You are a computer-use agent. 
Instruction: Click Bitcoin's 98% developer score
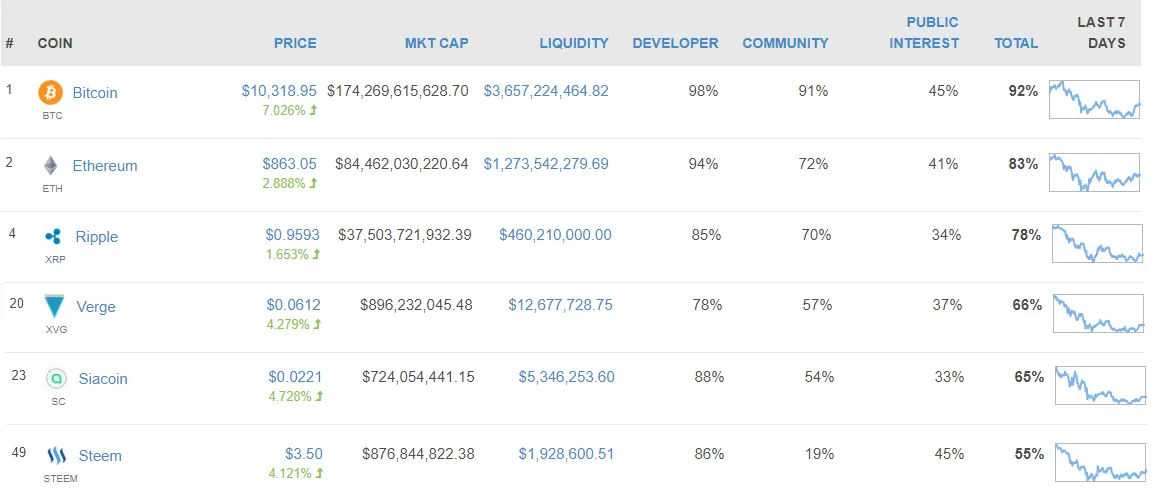pos(704,91)
